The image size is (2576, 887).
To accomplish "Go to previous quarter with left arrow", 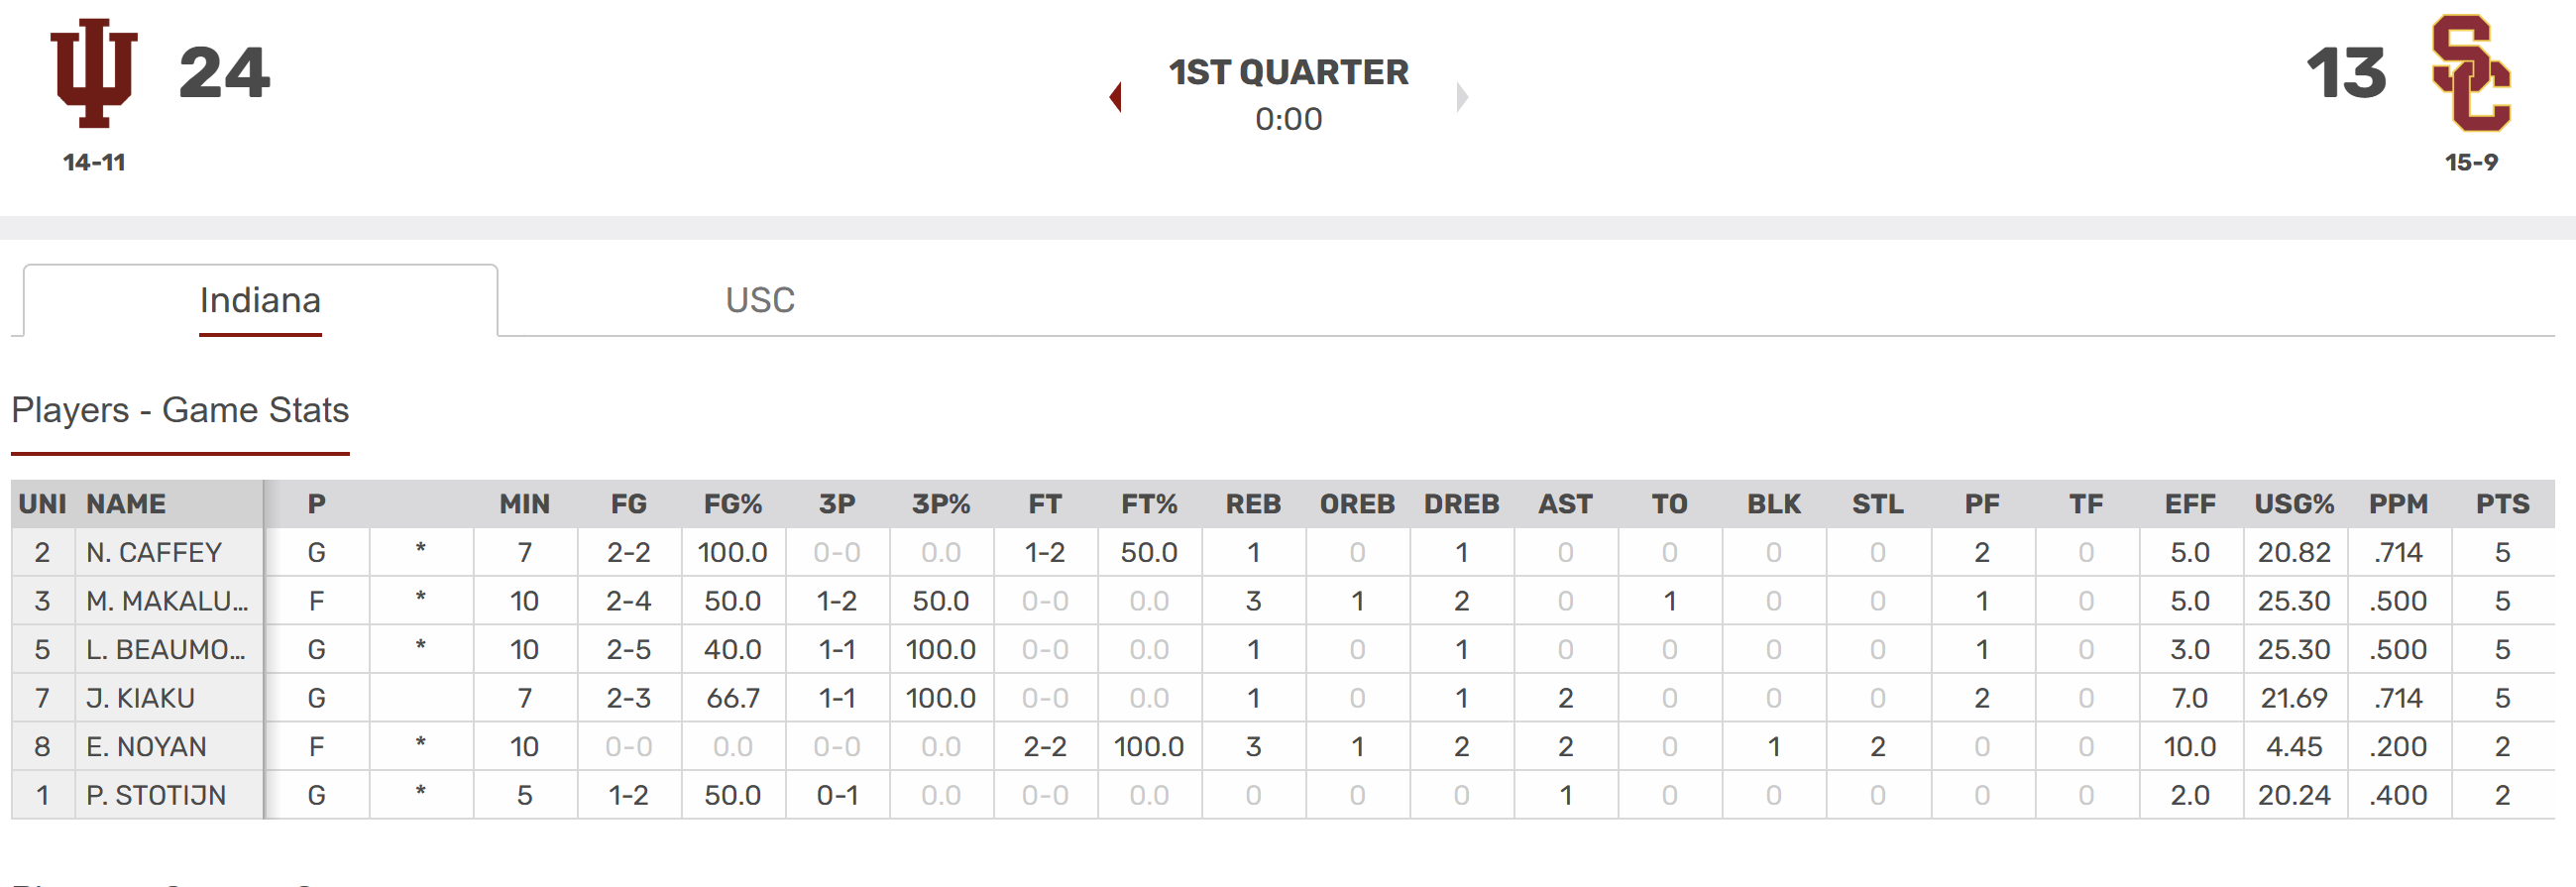I will click(1116, 97).
